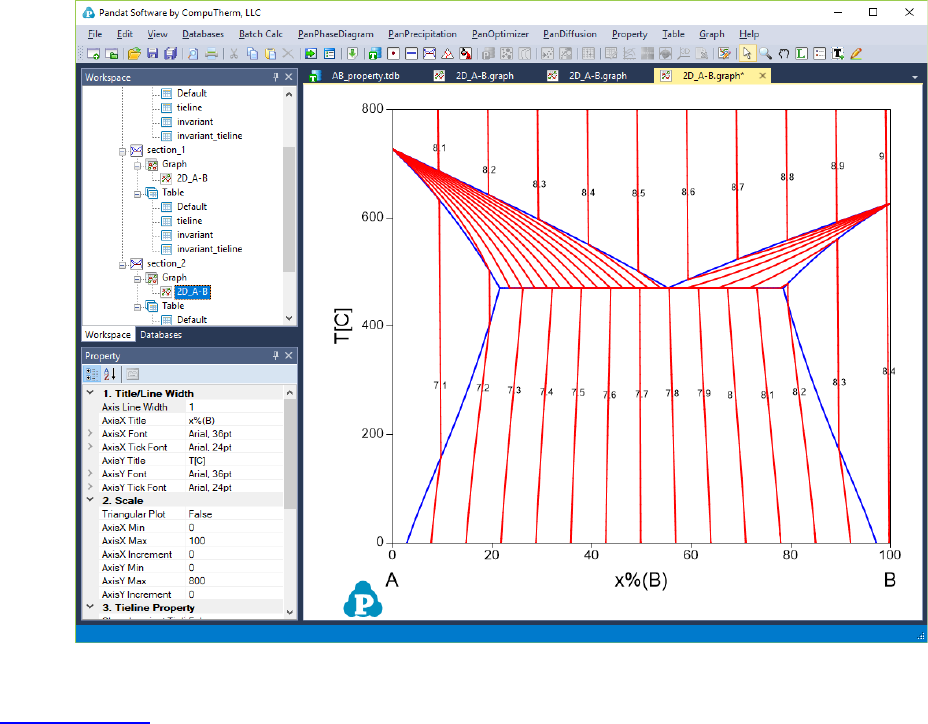This screenshot has width=928, height=724.
Task: Switch to the Databases panel tab
Action: pyautogui.click(x=161, y=334)
